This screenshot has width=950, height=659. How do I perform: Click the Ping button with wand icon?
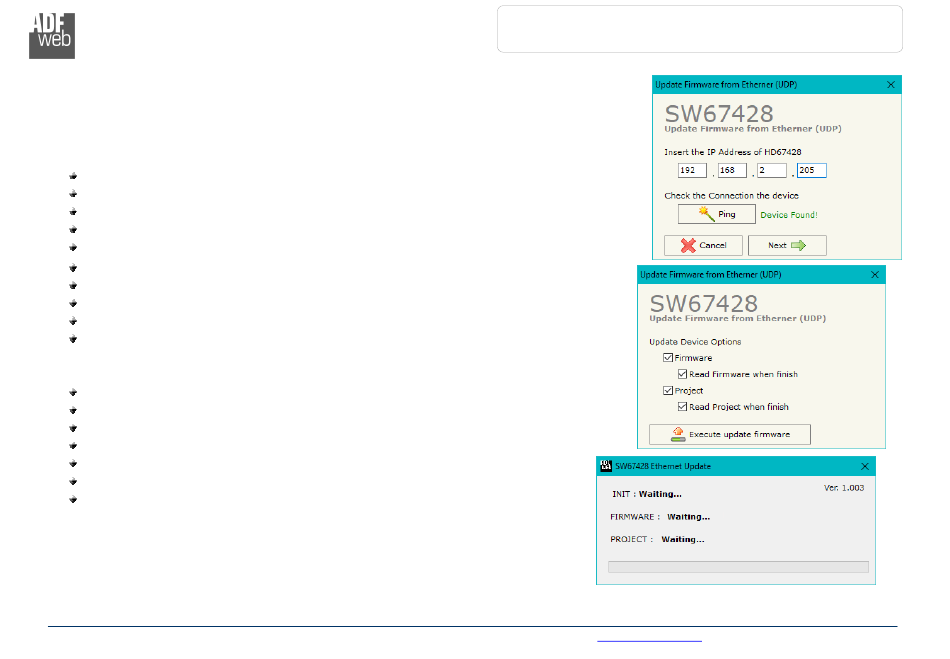click(716, 214)
